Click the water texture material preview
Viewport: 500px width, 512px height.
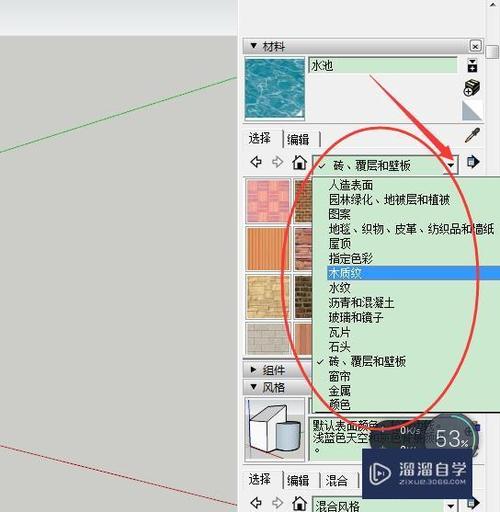275,88
